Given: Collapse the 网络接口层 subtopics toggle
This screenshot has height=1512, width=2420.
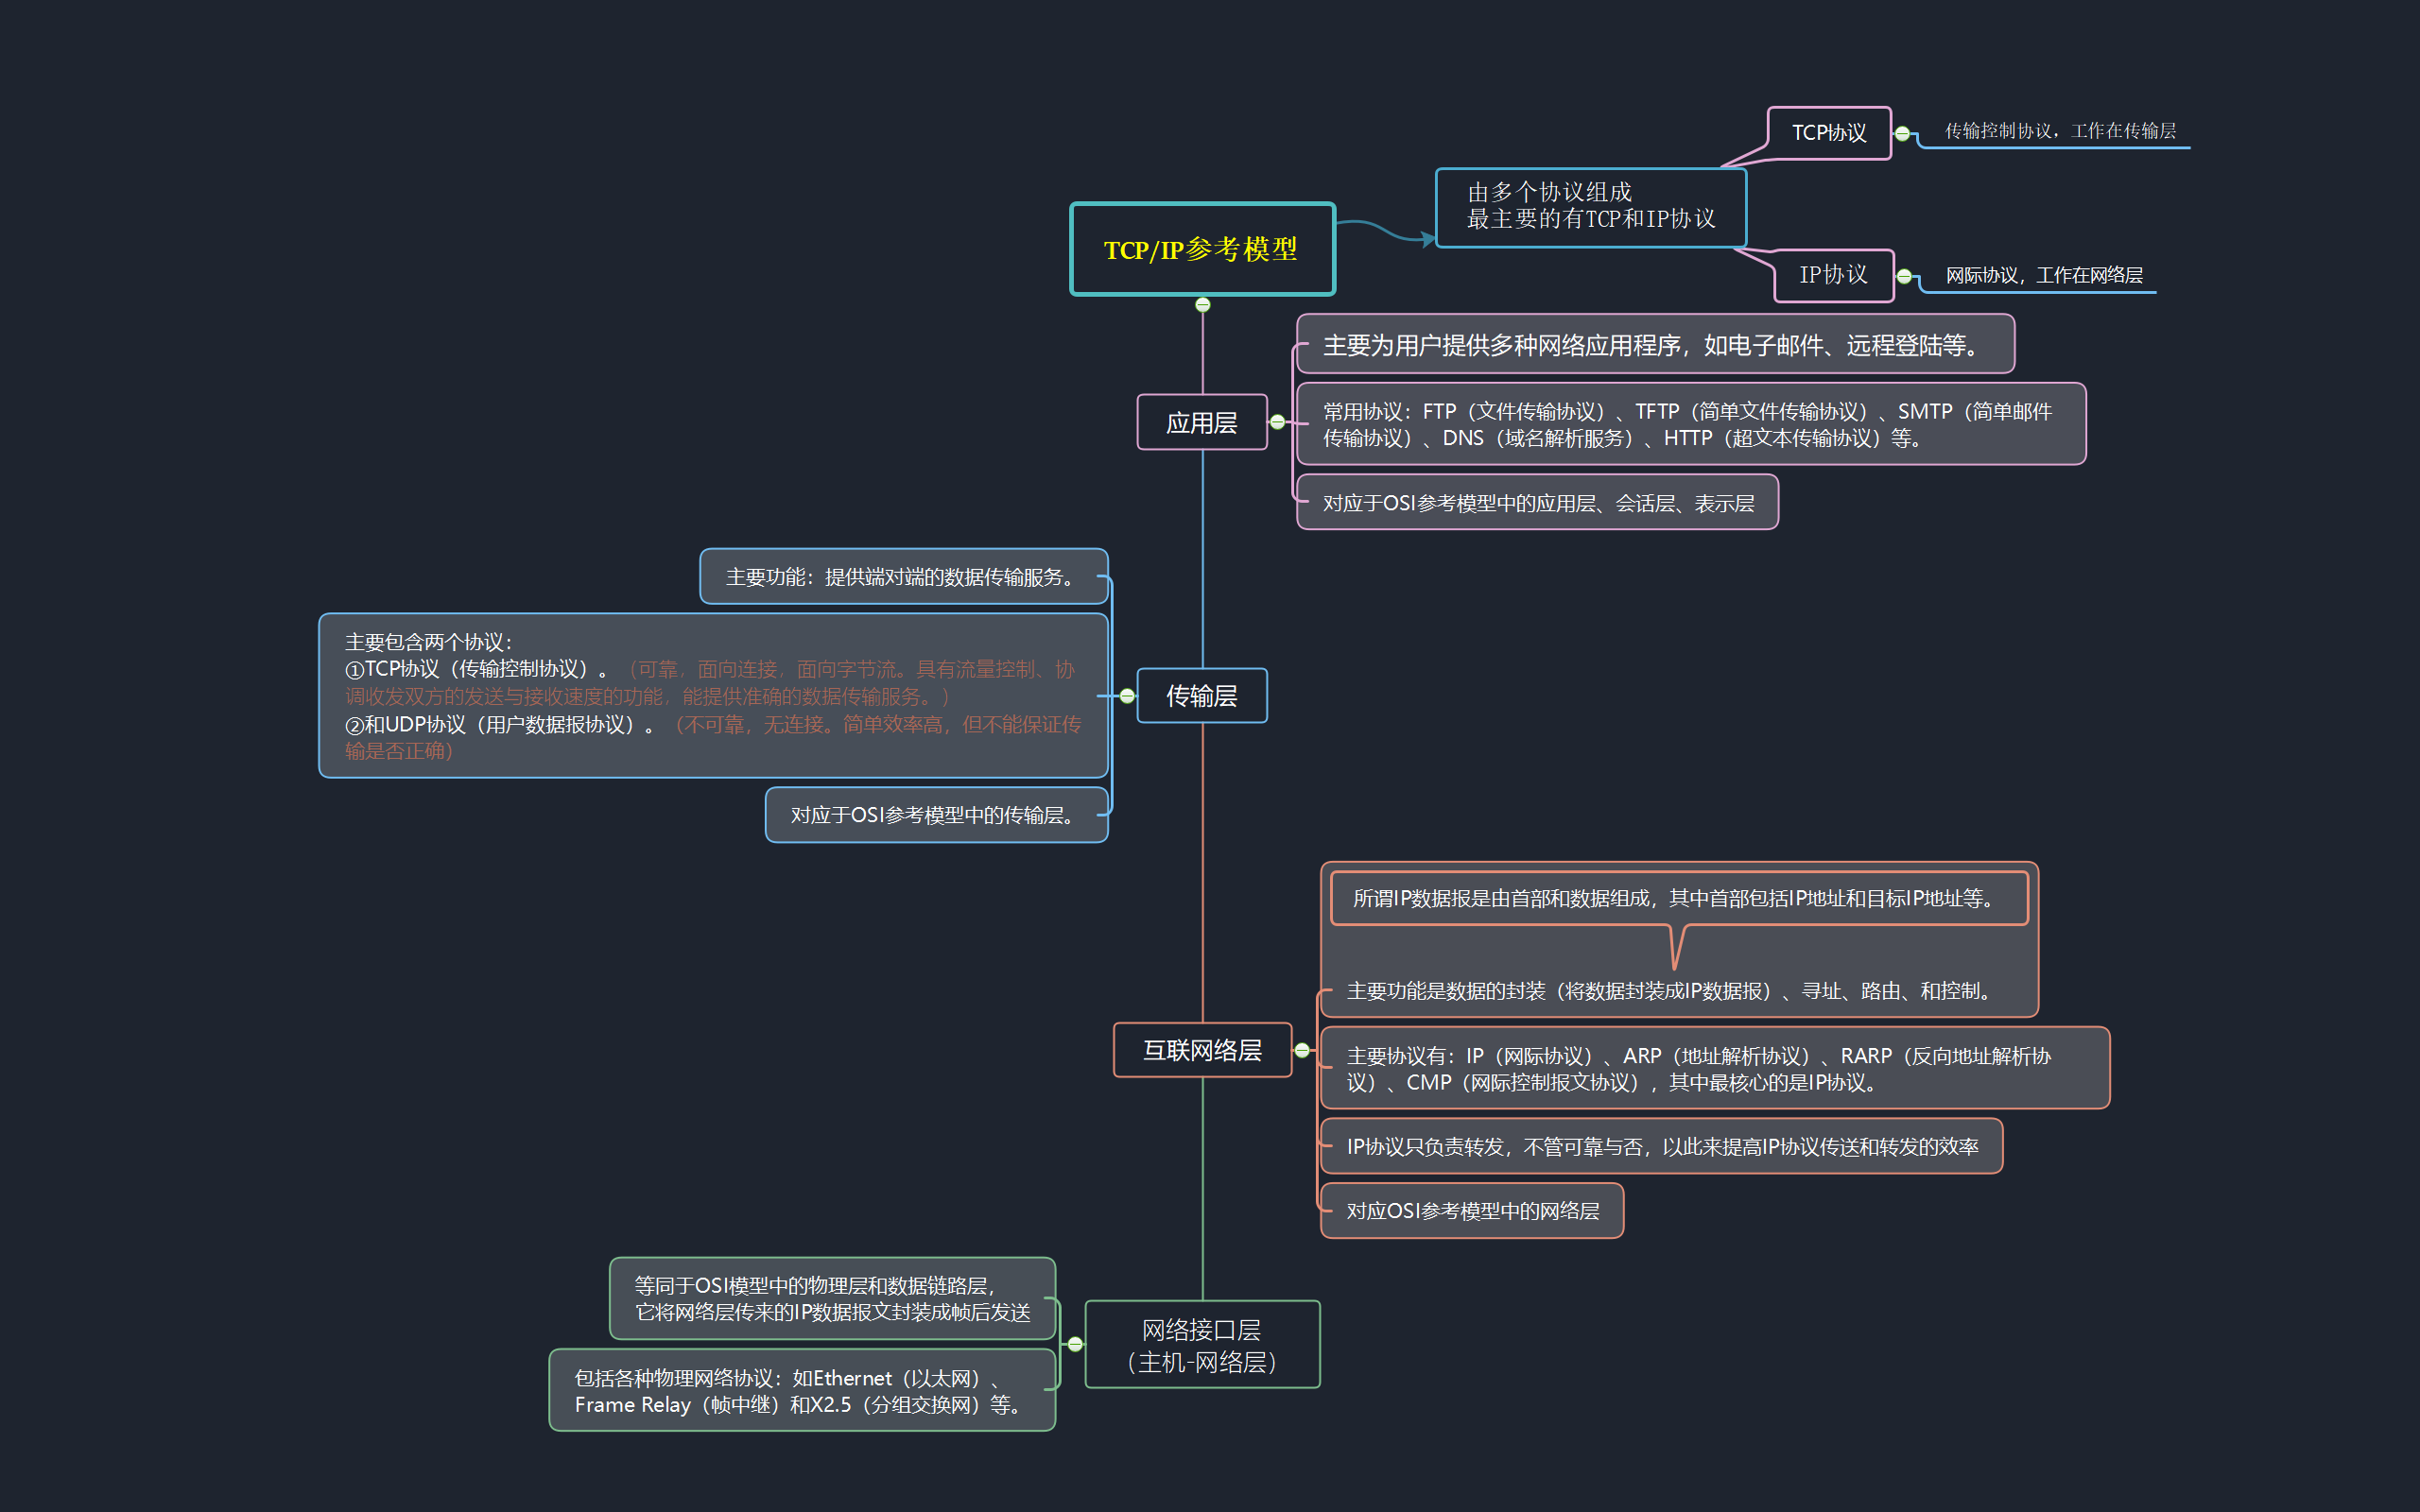Looking at the screenshot, I should tap(1075, 1344).
